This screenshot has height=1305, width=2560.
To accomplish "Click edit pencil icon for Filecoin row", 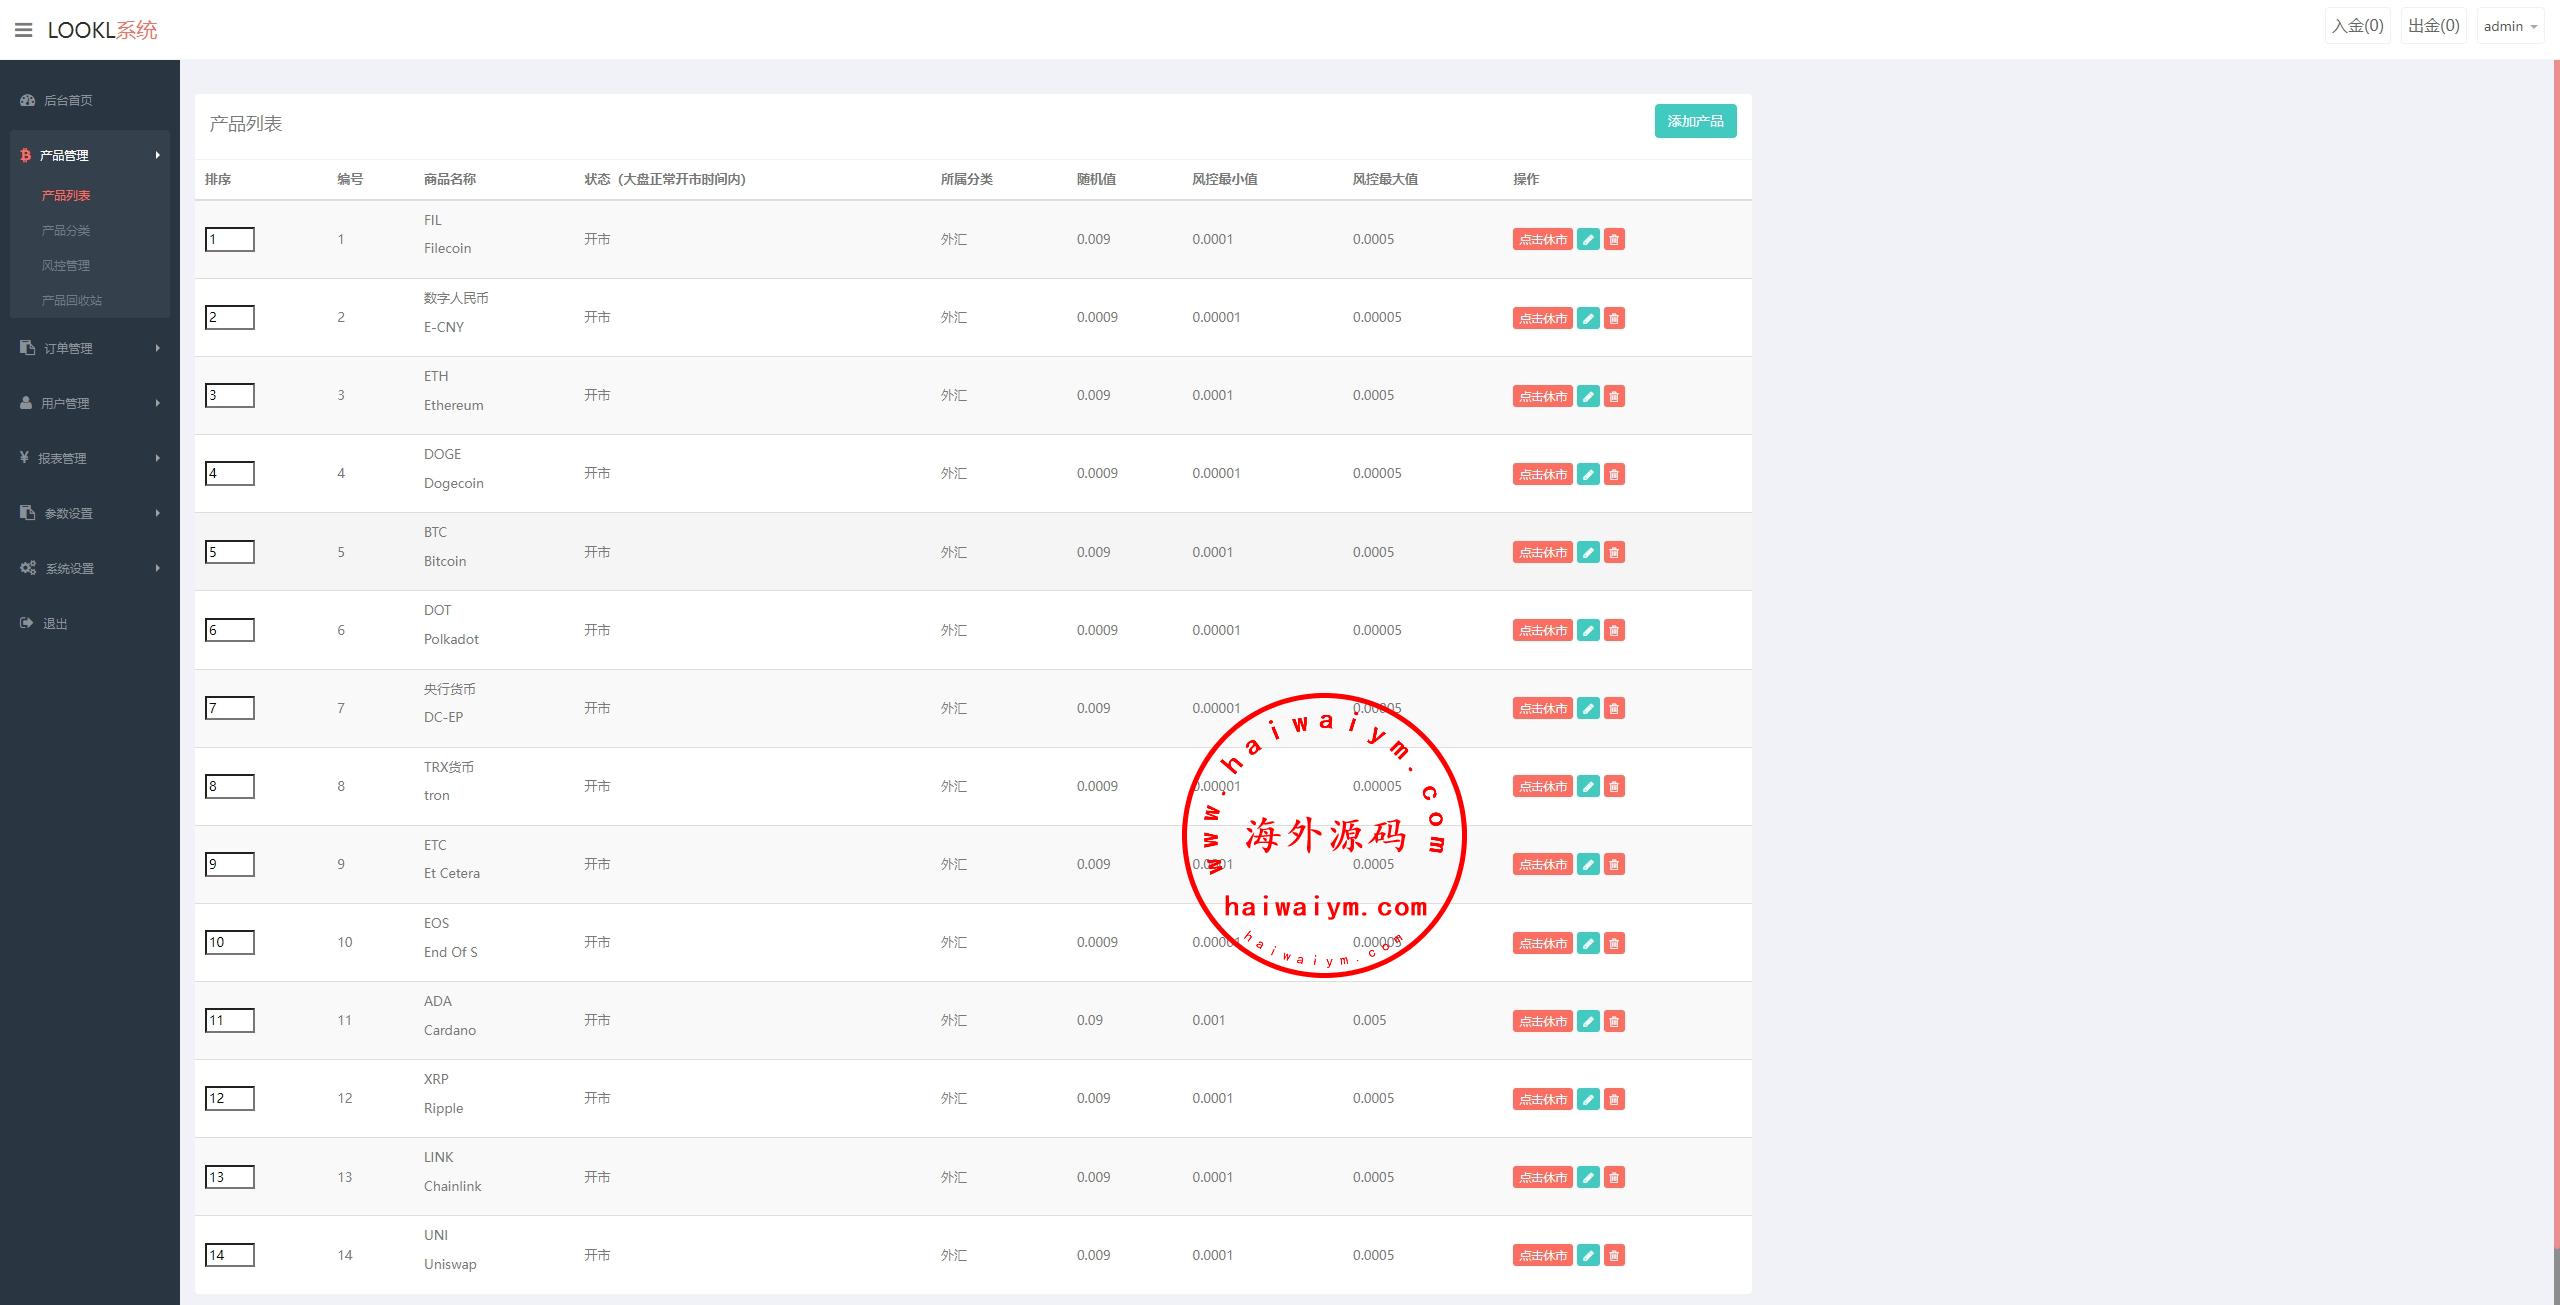I will click(x=1587, y=239).
